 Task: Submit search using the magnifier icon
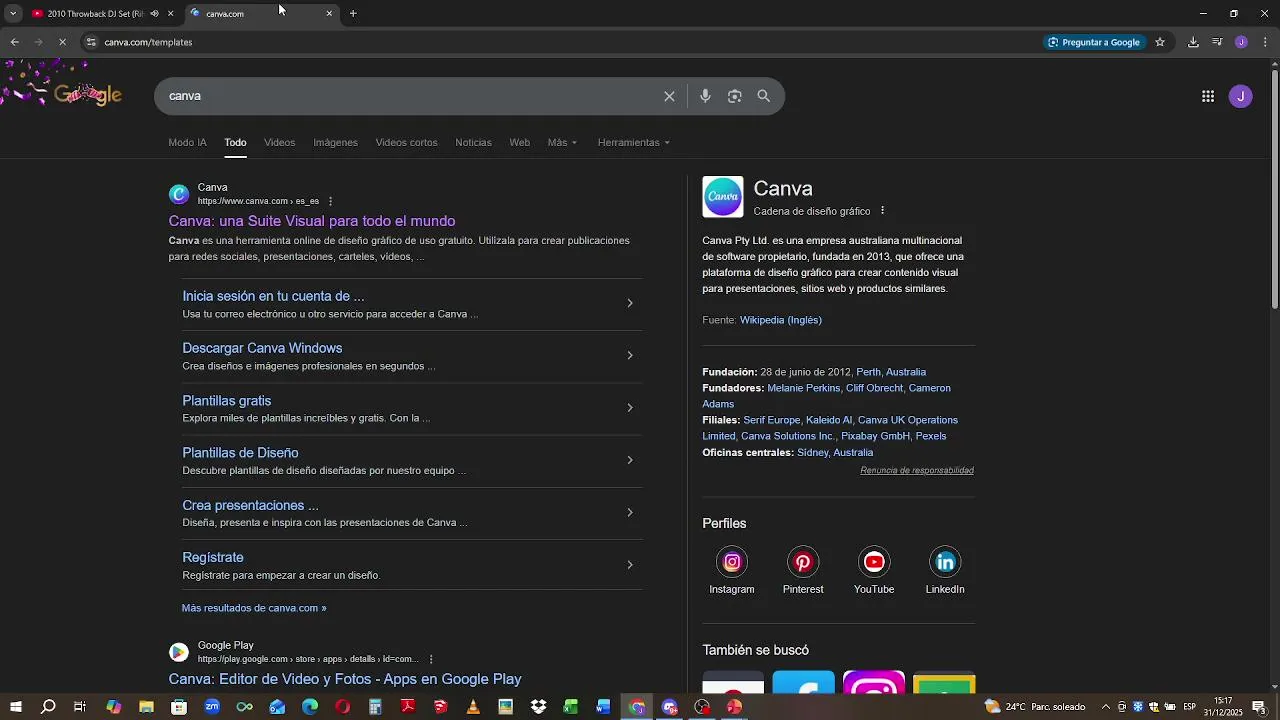coord(764,96)
